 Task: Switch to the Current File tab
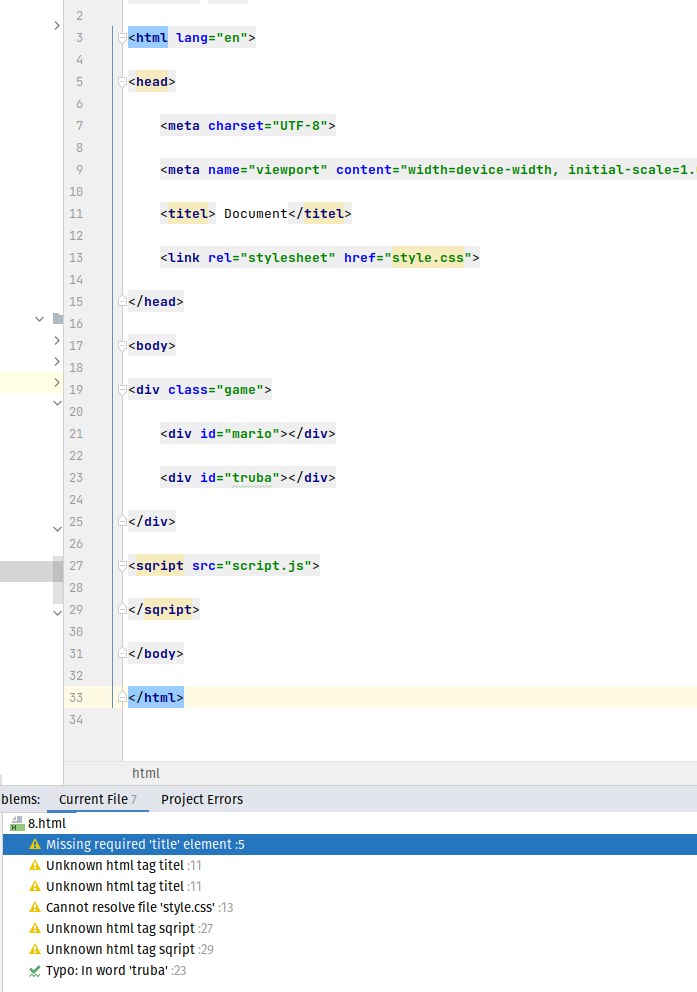tap(97, 799)
